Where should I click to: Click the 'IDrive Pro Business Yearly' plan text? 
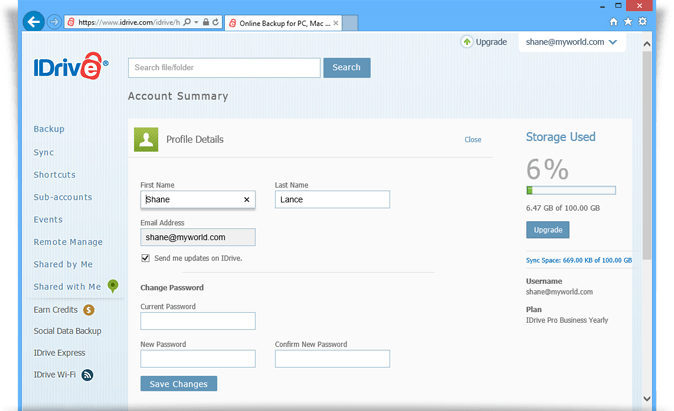coord(567,320)
